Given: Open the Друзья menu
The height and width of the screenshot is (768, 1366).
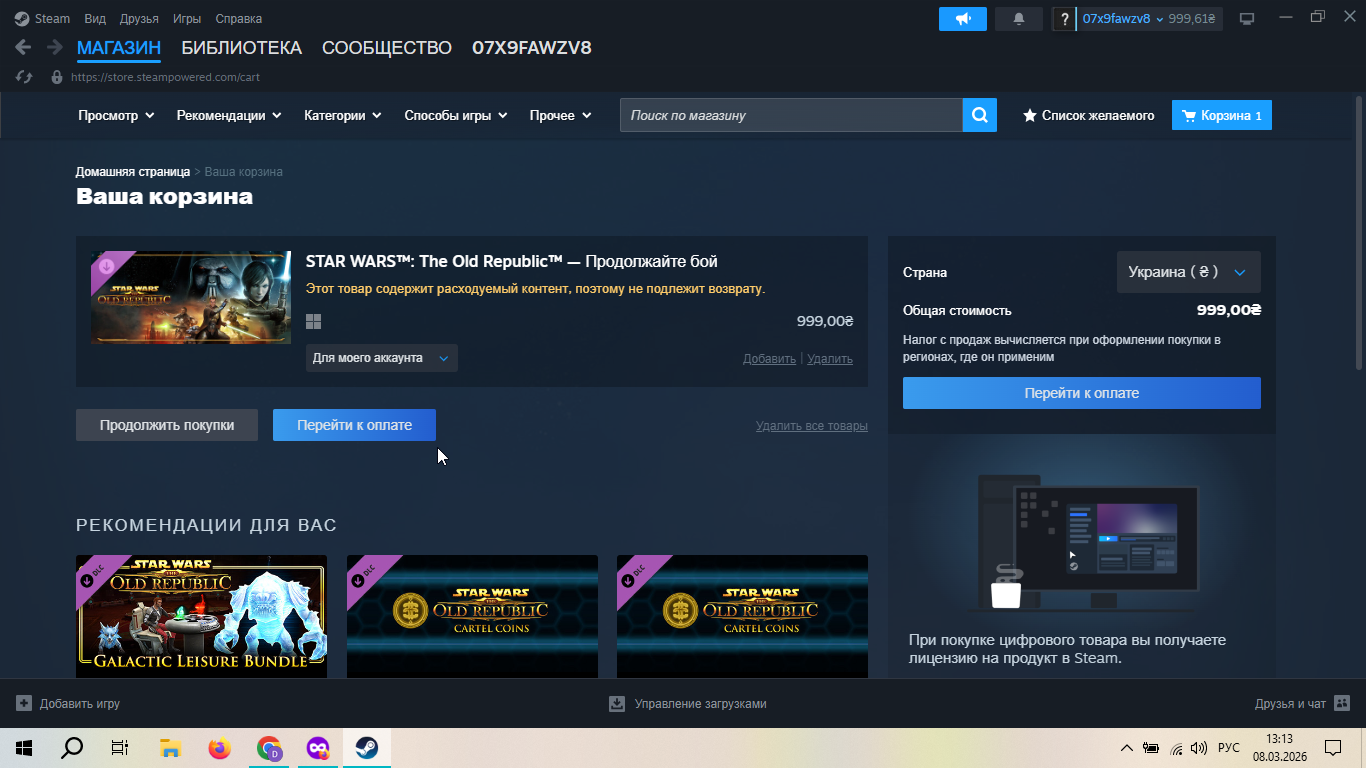Looking at the screenshot, I should pyautogui.click(x=139, y=19).
